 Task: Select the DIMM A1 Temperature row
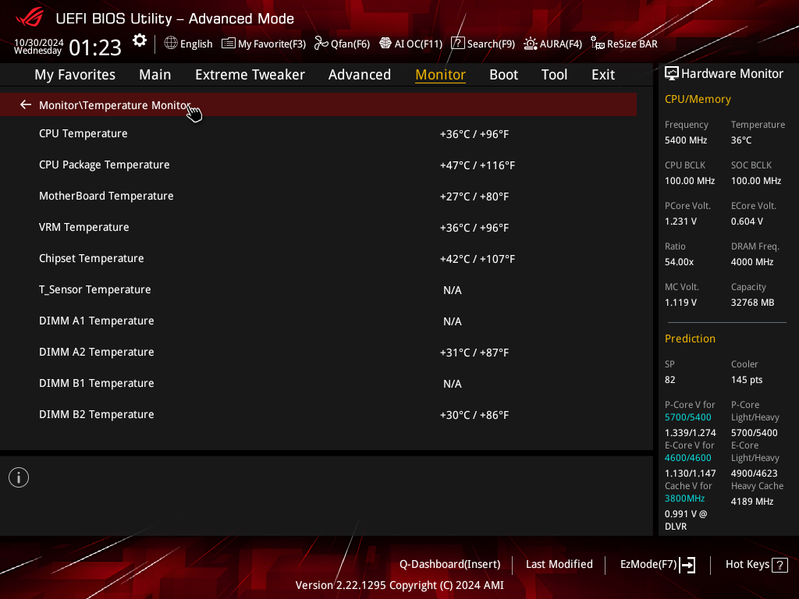pos(318,321)
